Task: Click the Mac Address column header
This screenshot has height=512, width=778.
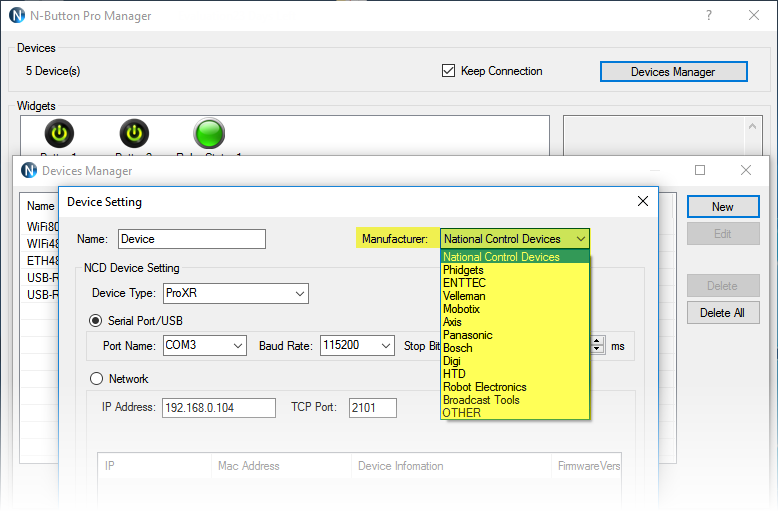Action: point(281,466)
